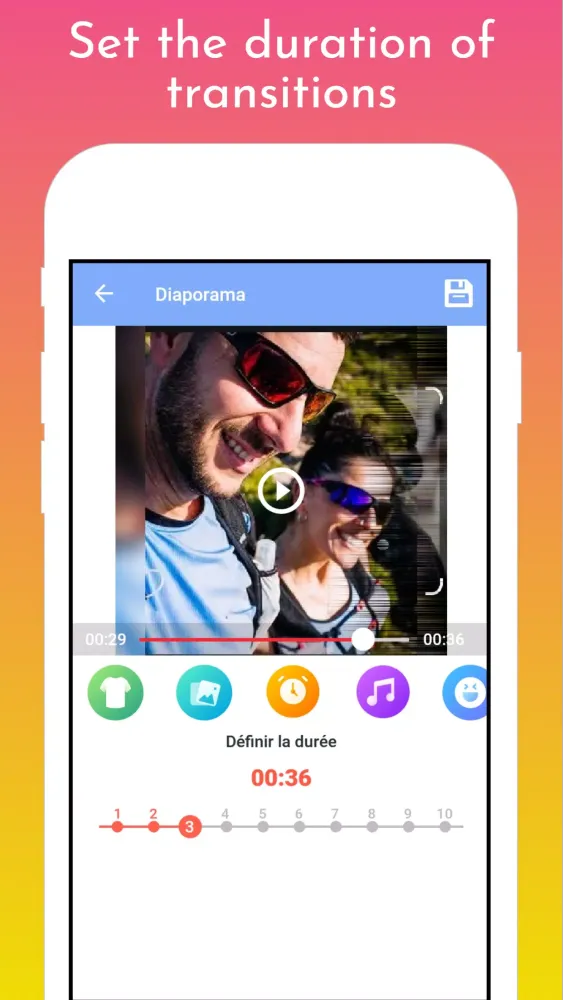Click the Diaporama title text
563x1000 pixels.
click(x=200, y=295)
